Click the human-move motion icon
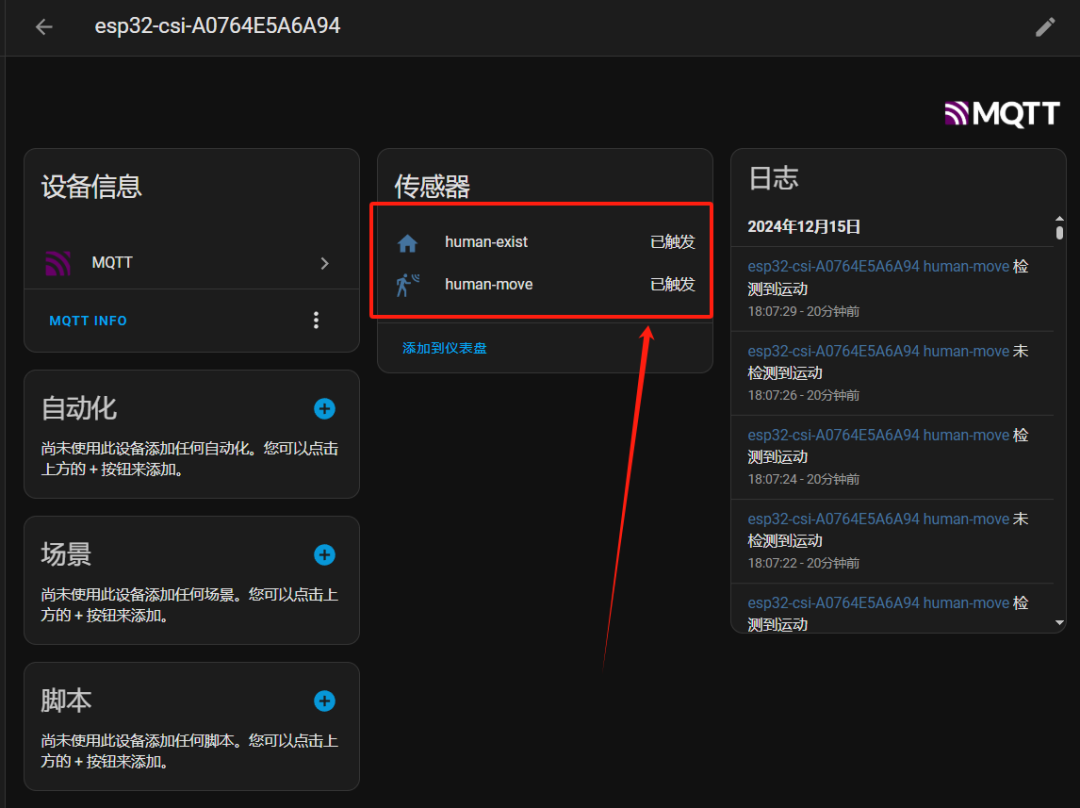Viewport: 1080px width, 808px height. pyautogui.click(x=407, y=284)
